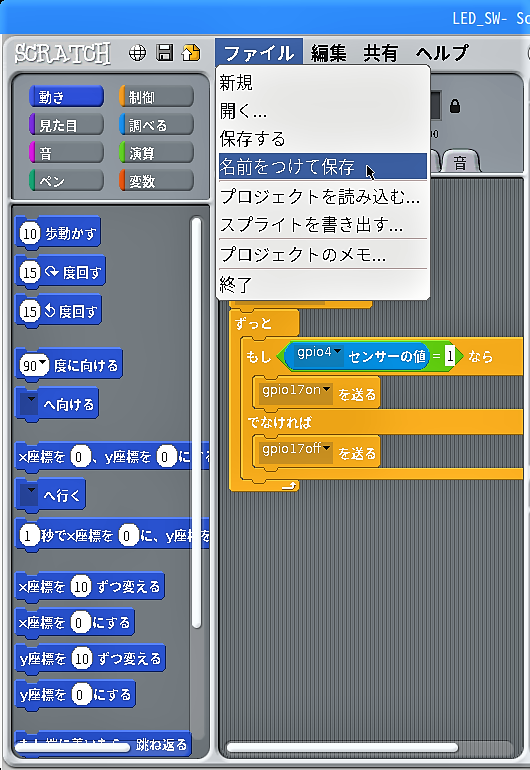The image size is (530, 770).
Task: Select the ペン blocks category
Action: tap(66, 181)
